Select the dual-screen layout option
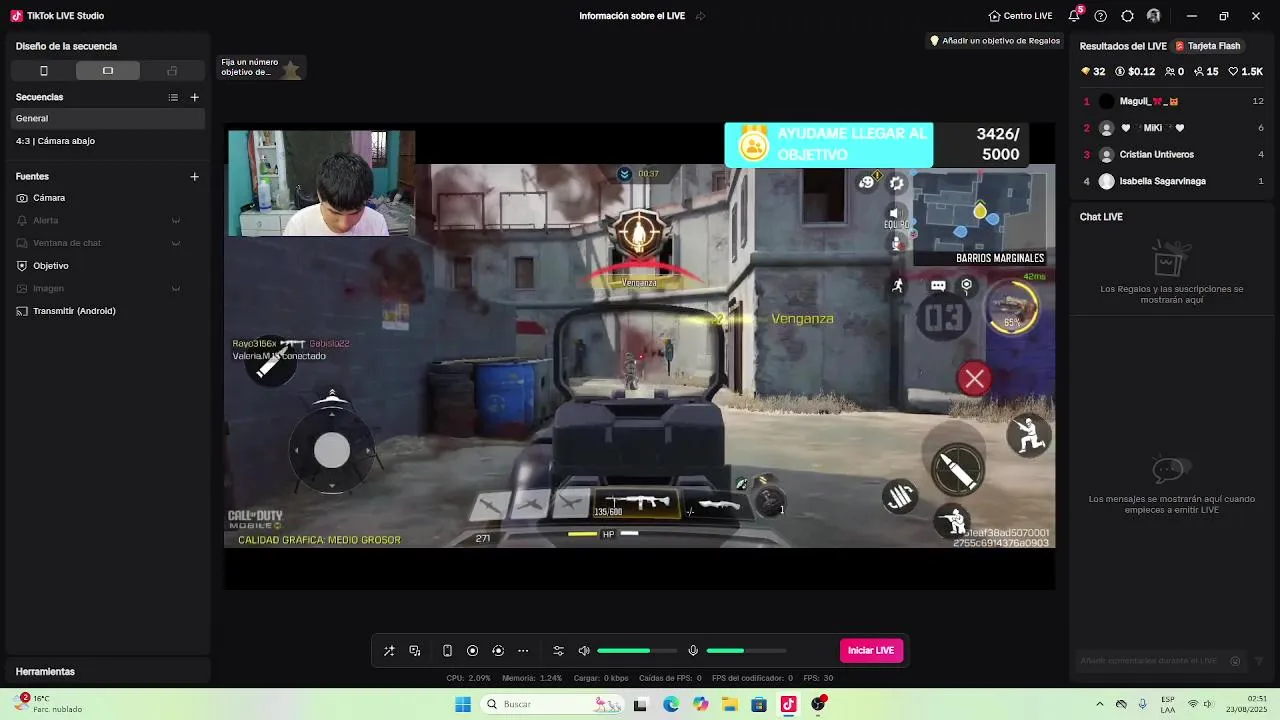The height and width of the screenshot is (720, 1280). click(x=172, y=71)
